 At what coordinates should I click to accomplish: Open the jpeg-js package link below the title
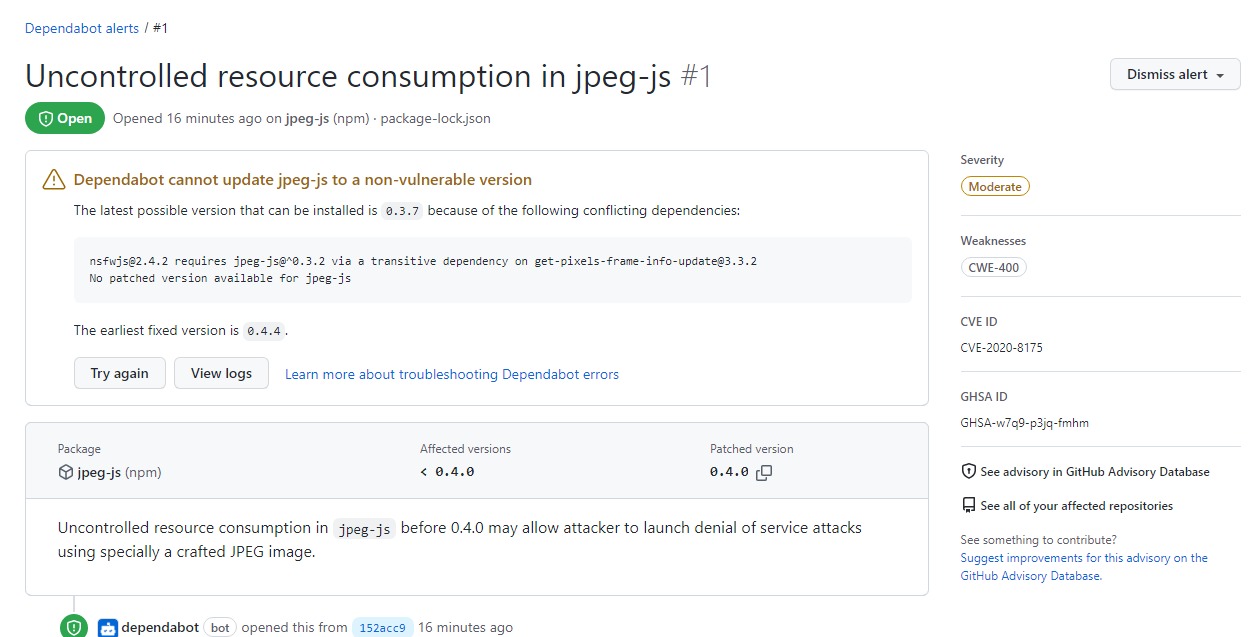click(304, 118)
